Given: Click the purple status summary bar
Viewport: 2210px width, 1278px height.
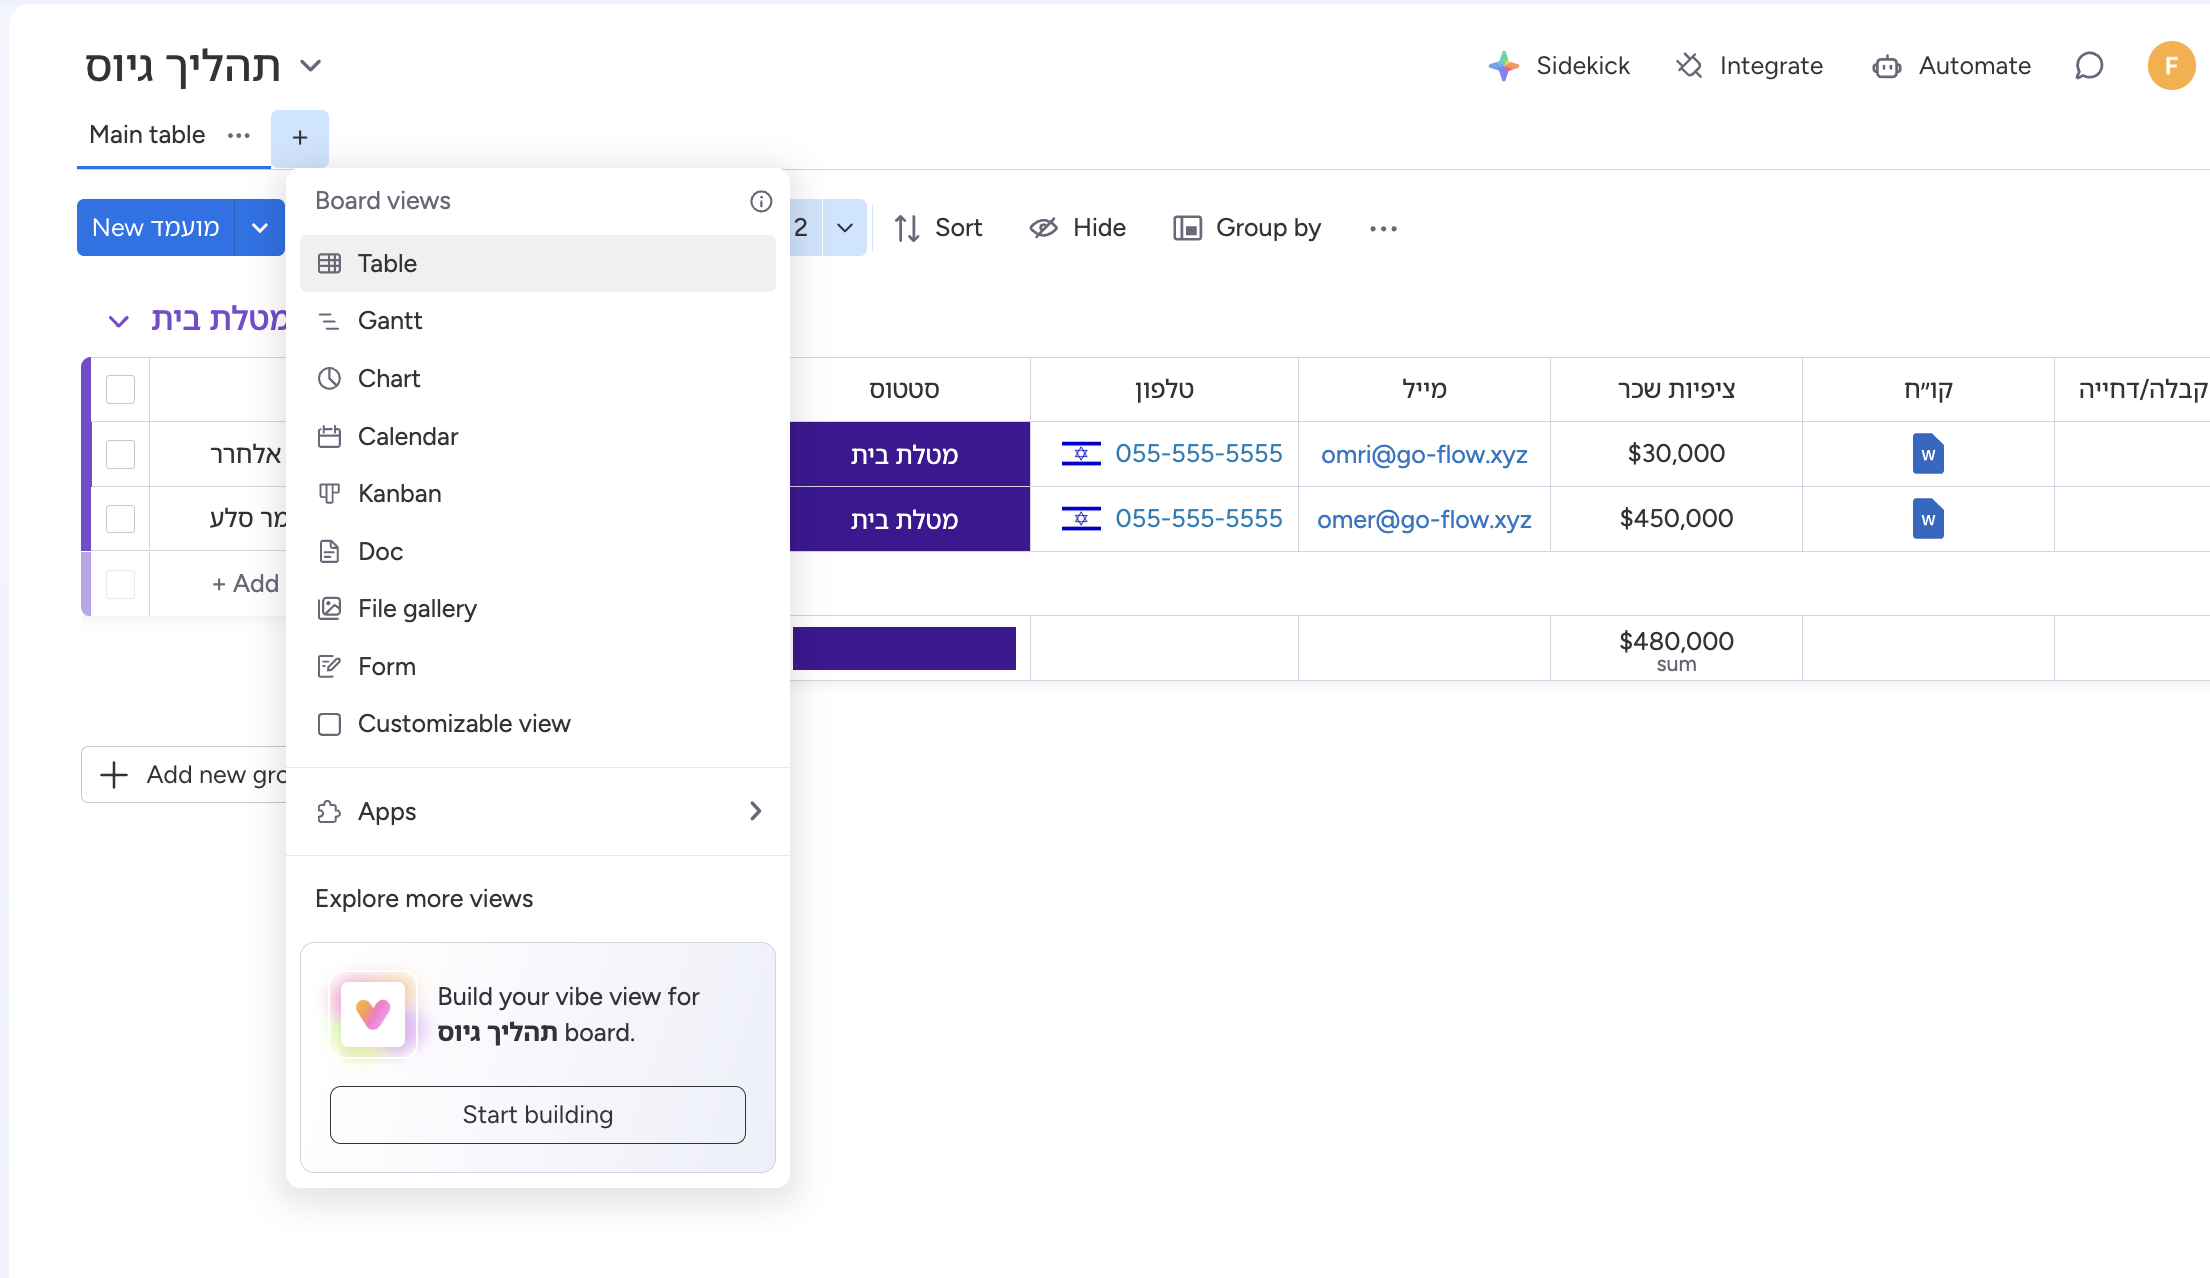Looking at the screenshot, I should tap(904, 648).
